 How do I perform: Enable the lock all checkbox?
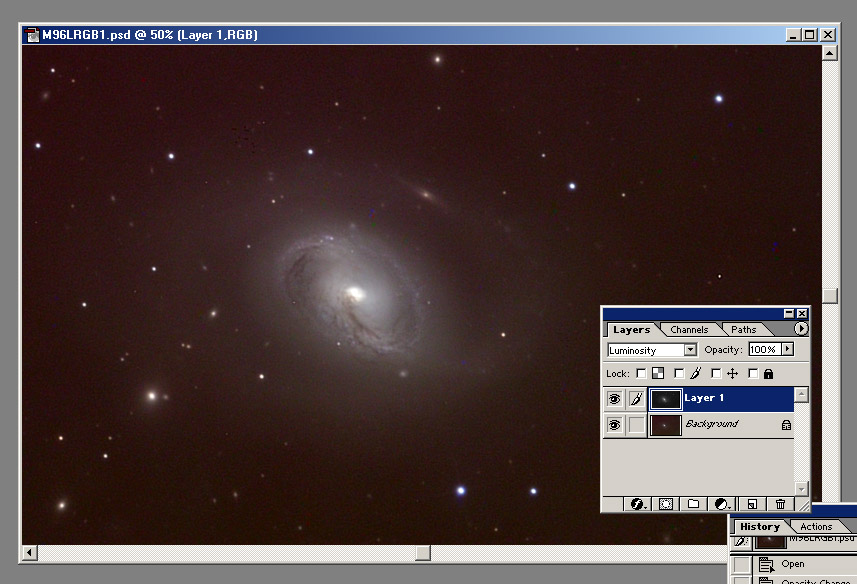753,374
